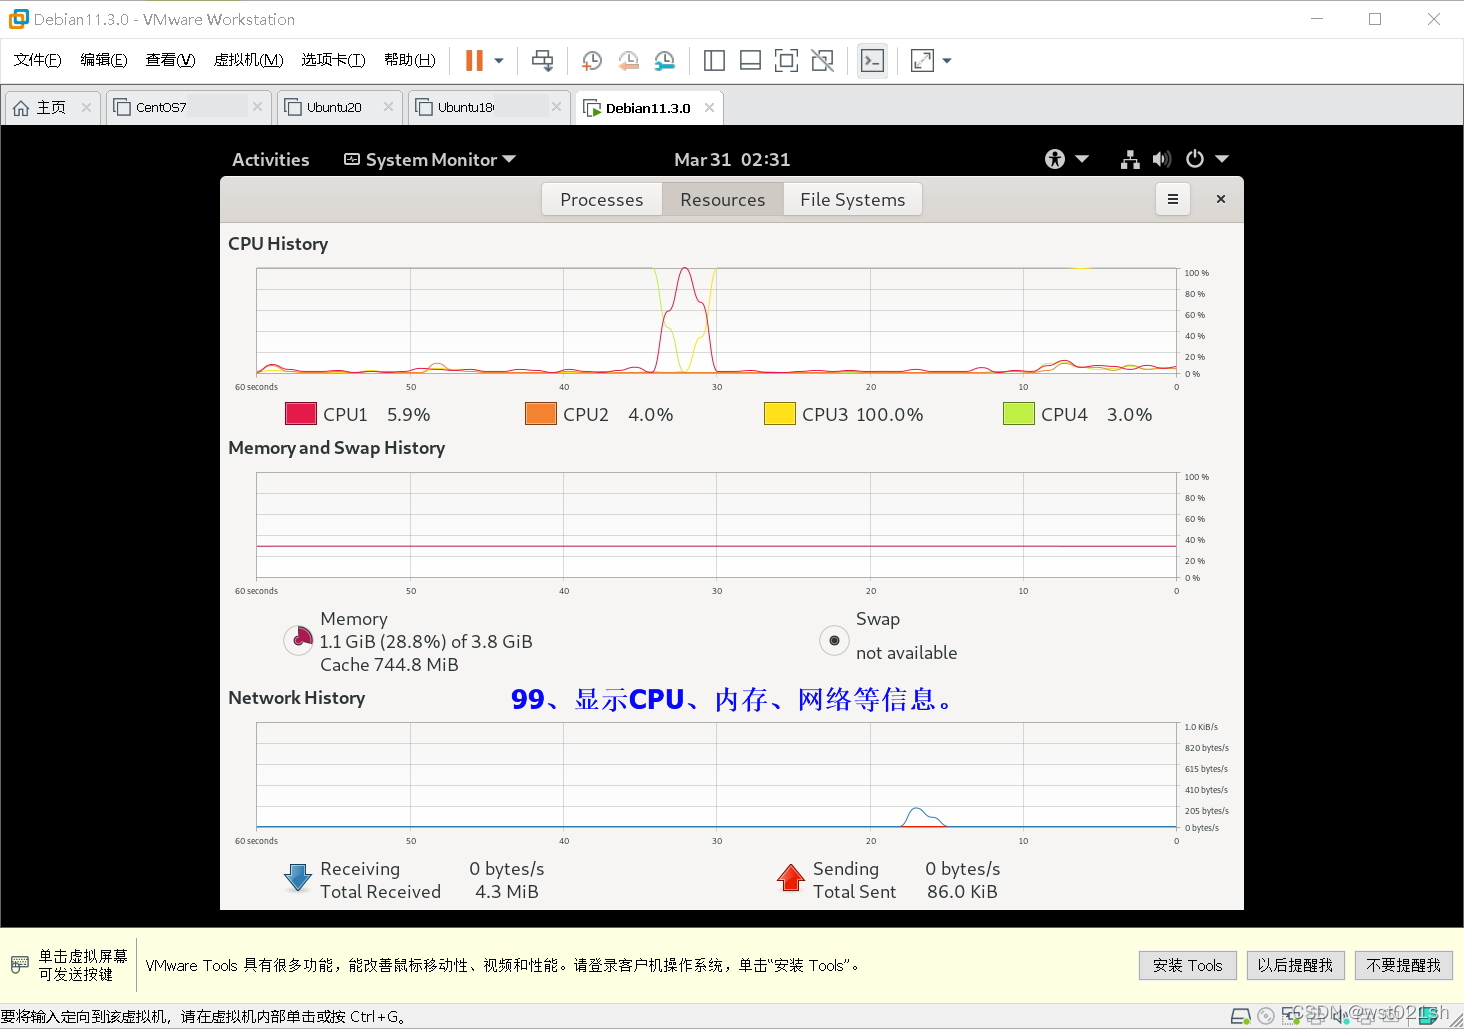Open the 查看(V) menu
The height and width of the screenshot is (1029, 1464).
click(x=170, y=60)
